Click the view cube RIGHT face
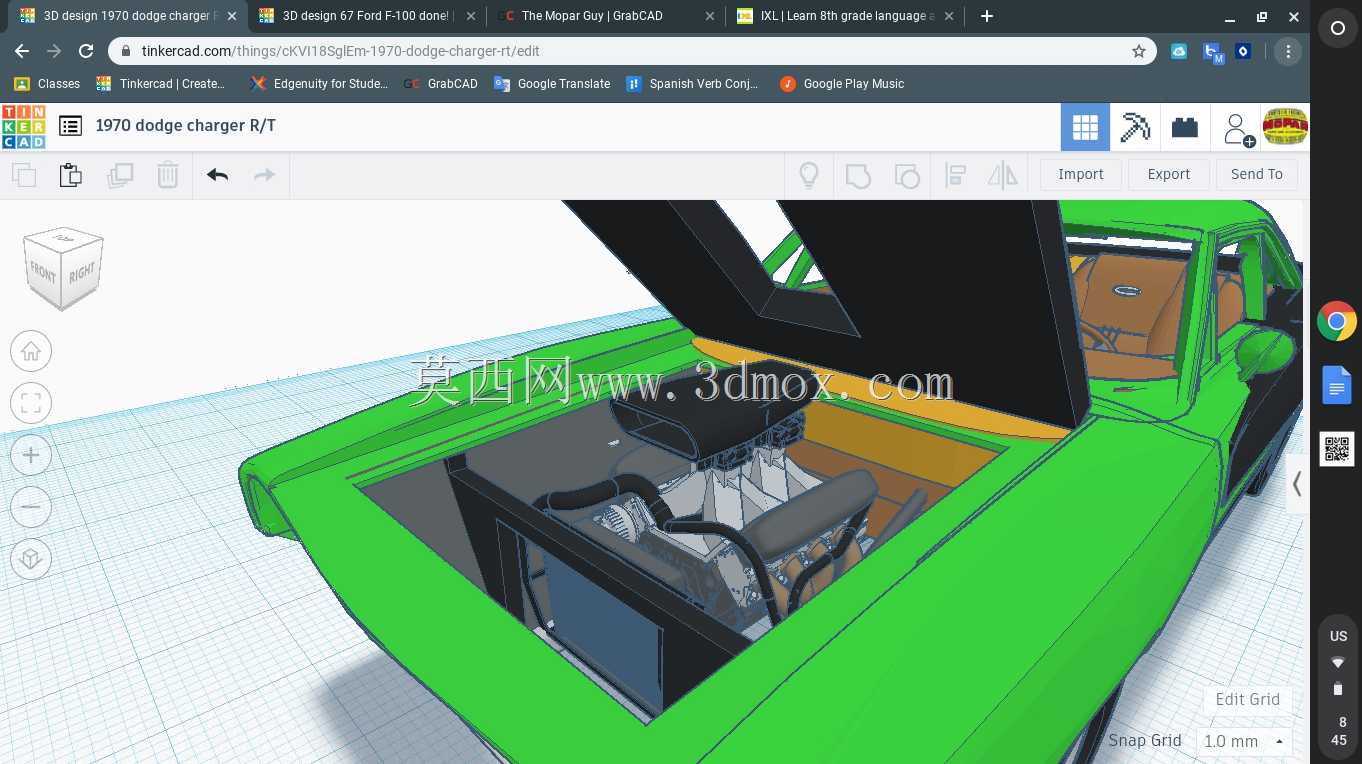1362x764 pixels. [82, 272]
